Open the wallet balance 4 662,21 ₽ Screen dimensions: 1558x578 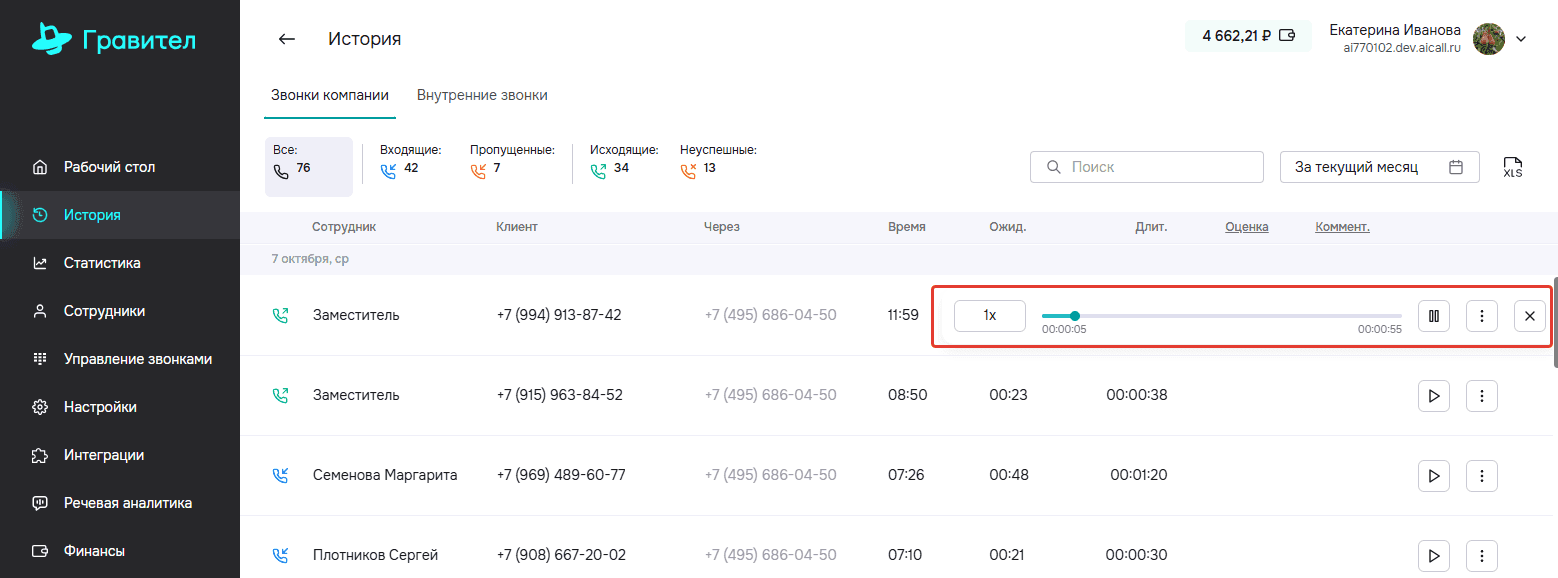[x=1248, y=36]
